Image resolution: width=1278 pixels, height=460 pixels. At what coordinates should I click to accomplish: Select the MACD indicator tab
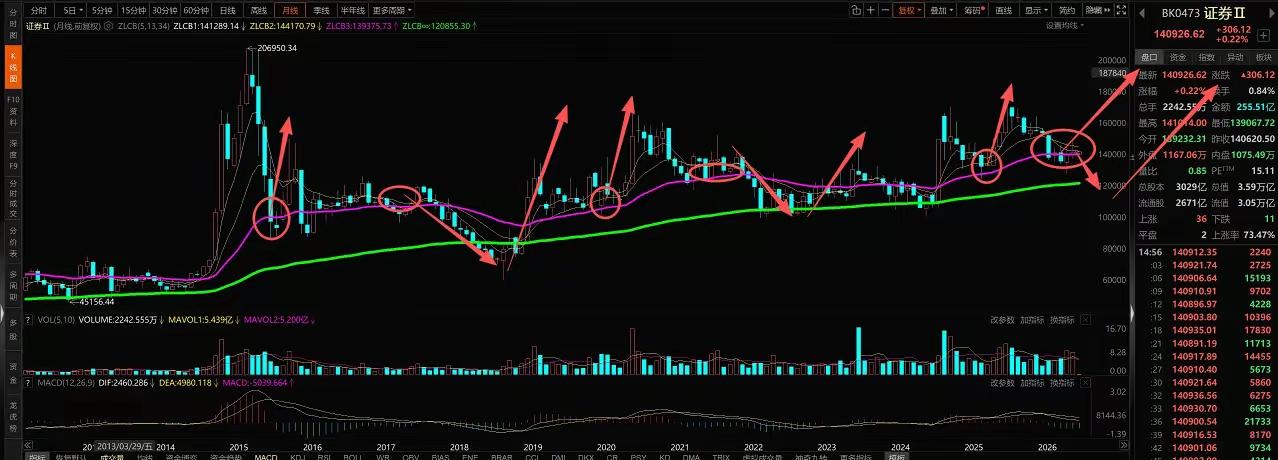point(265,456)
